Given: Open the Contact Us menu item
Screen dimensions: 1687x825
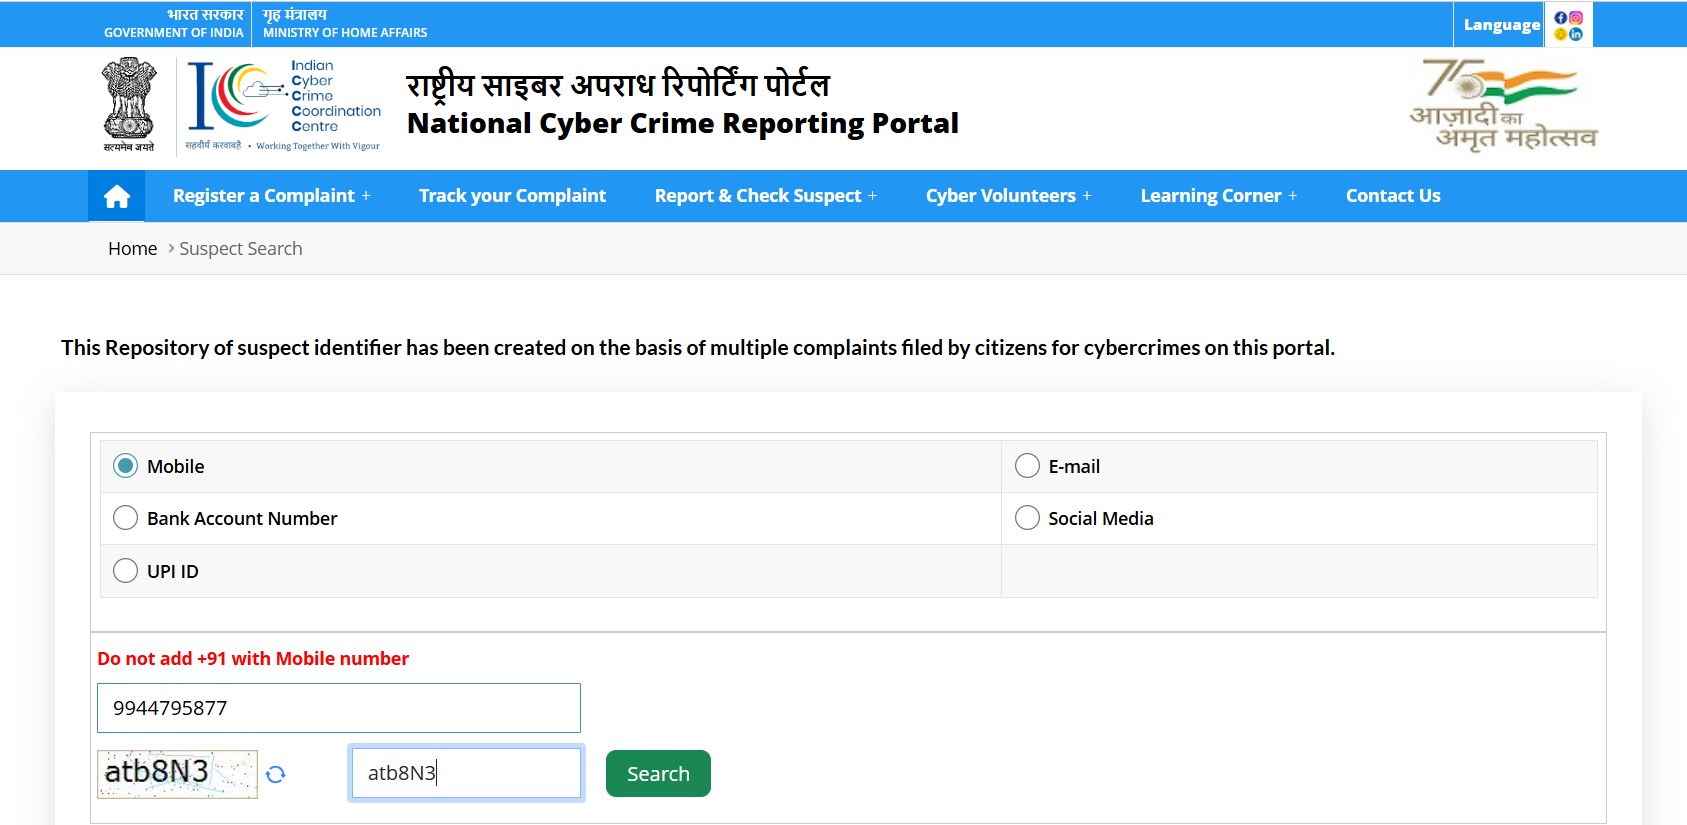Looking at the screenshot, I should coord(1392,196).
